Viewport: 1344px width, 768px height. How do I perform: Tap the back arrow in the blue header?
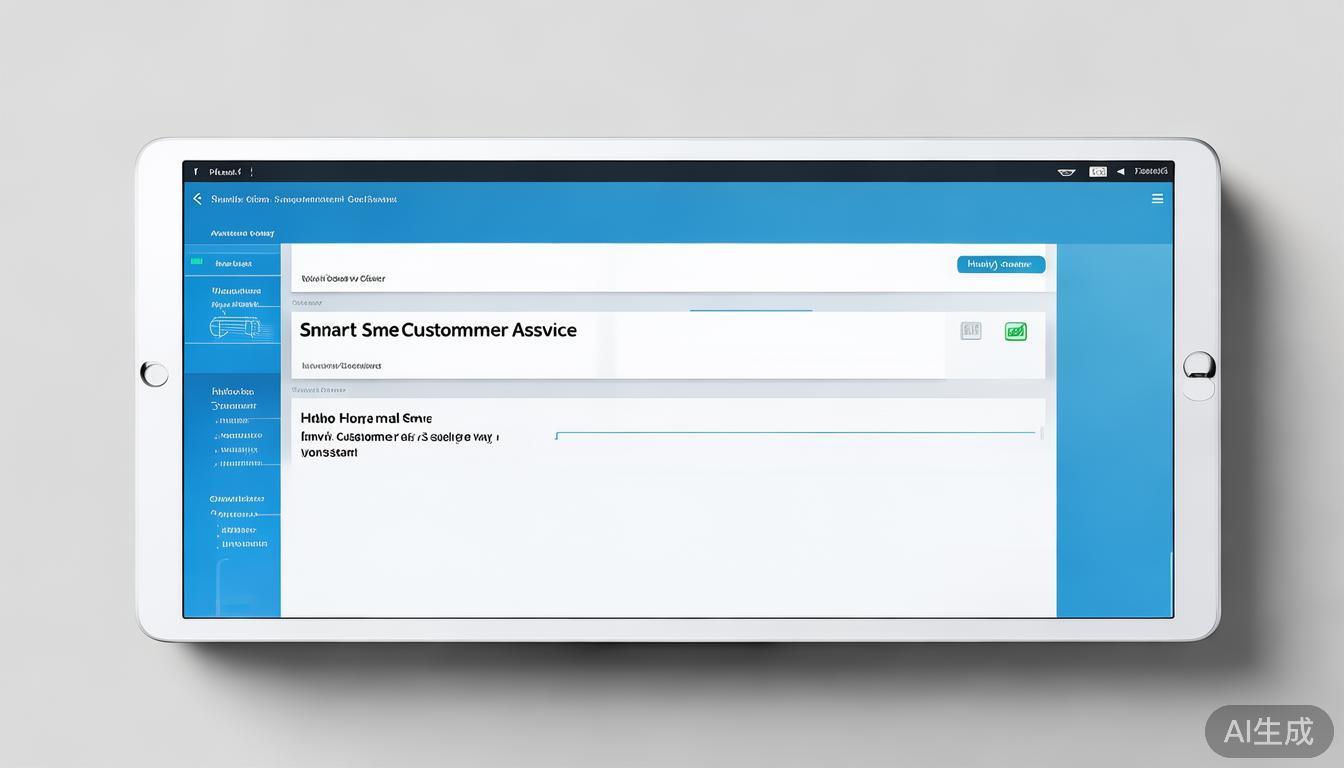click(197, 199)
